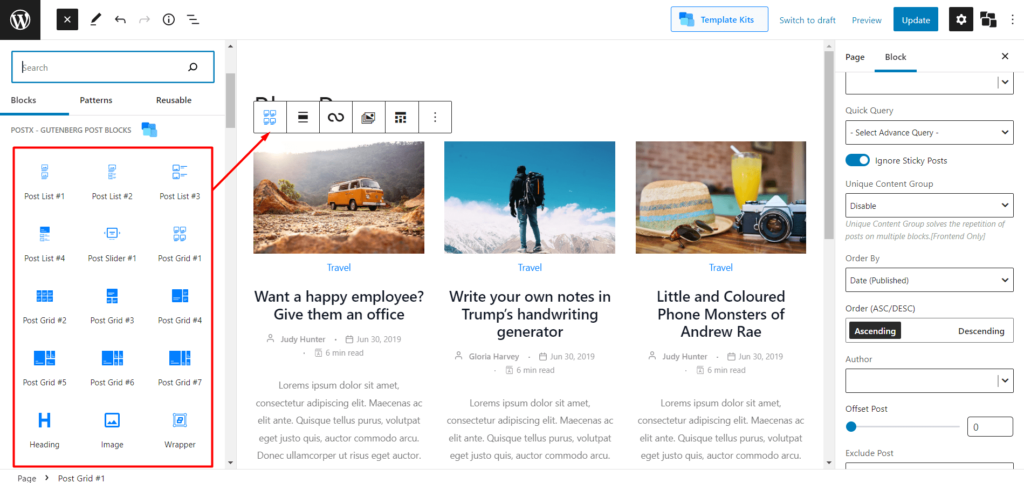
Task: Click Travel category under camera image
Action: (x=720, y=268)
